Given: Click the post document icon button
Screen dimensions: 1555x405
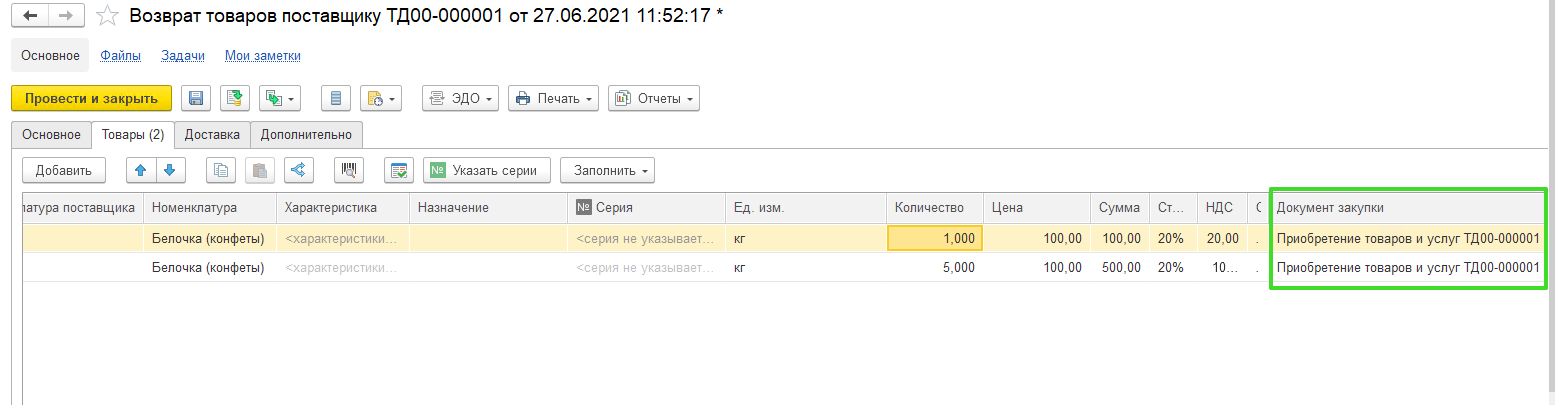Looking at the screenshot, I should pyautogui.click(x=235, y=98).
